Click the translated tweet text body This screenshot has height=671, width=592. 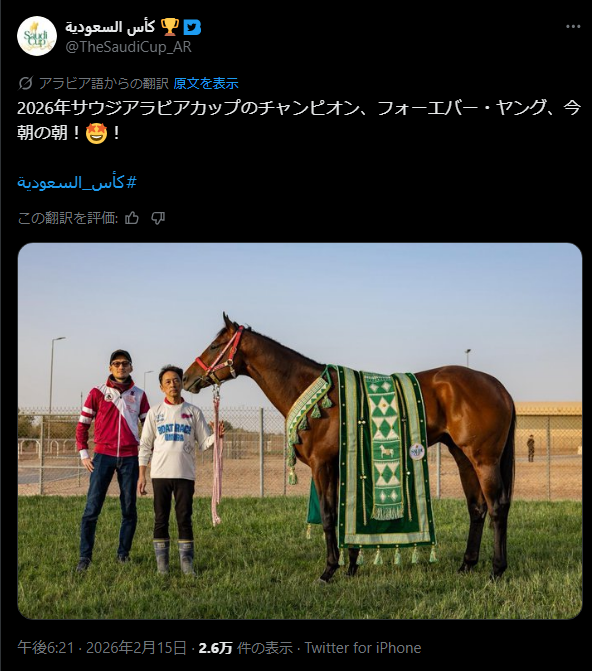[299, 120]
